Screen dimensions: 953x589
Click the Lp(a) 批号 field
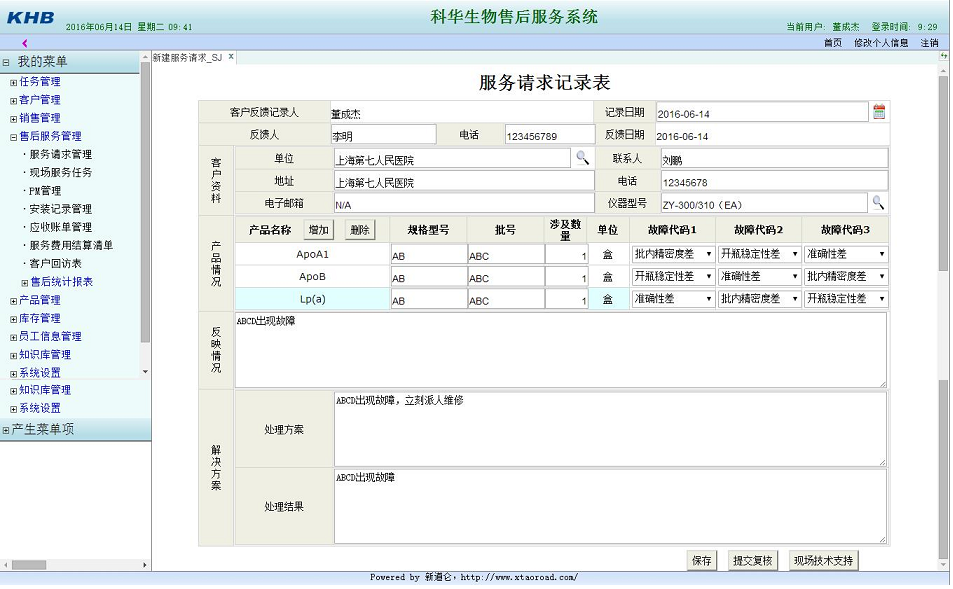pos(506,299)
